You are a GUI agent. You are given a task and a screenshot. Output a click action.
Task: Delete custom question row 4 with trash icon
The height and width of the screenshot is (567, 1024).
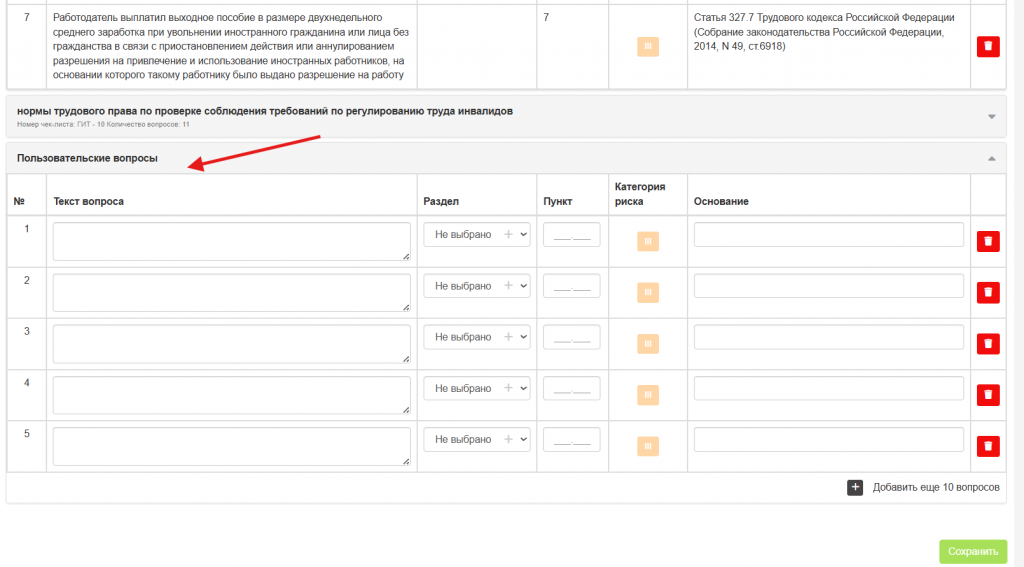click(x=988, y=395)
